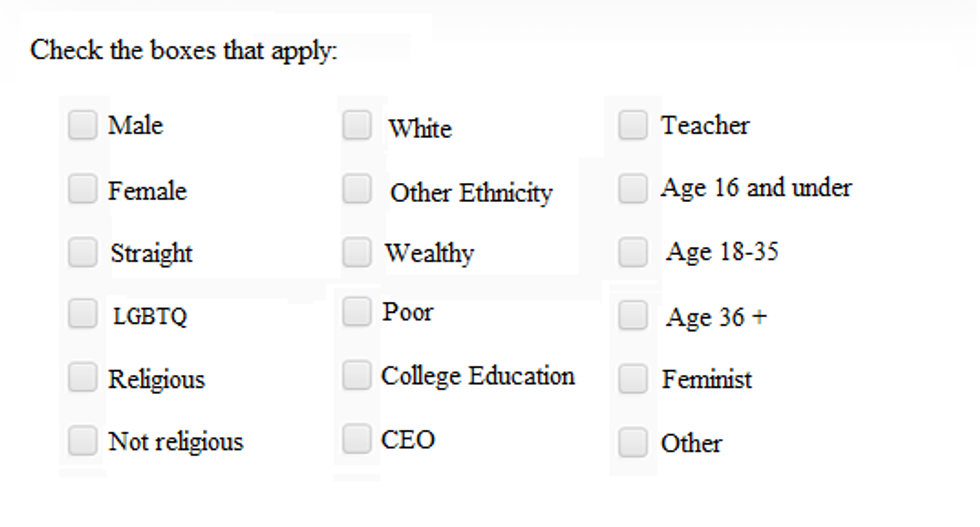980x527 pixels.
Task: Click the Not religious label text
Action: tap(176, 442)
